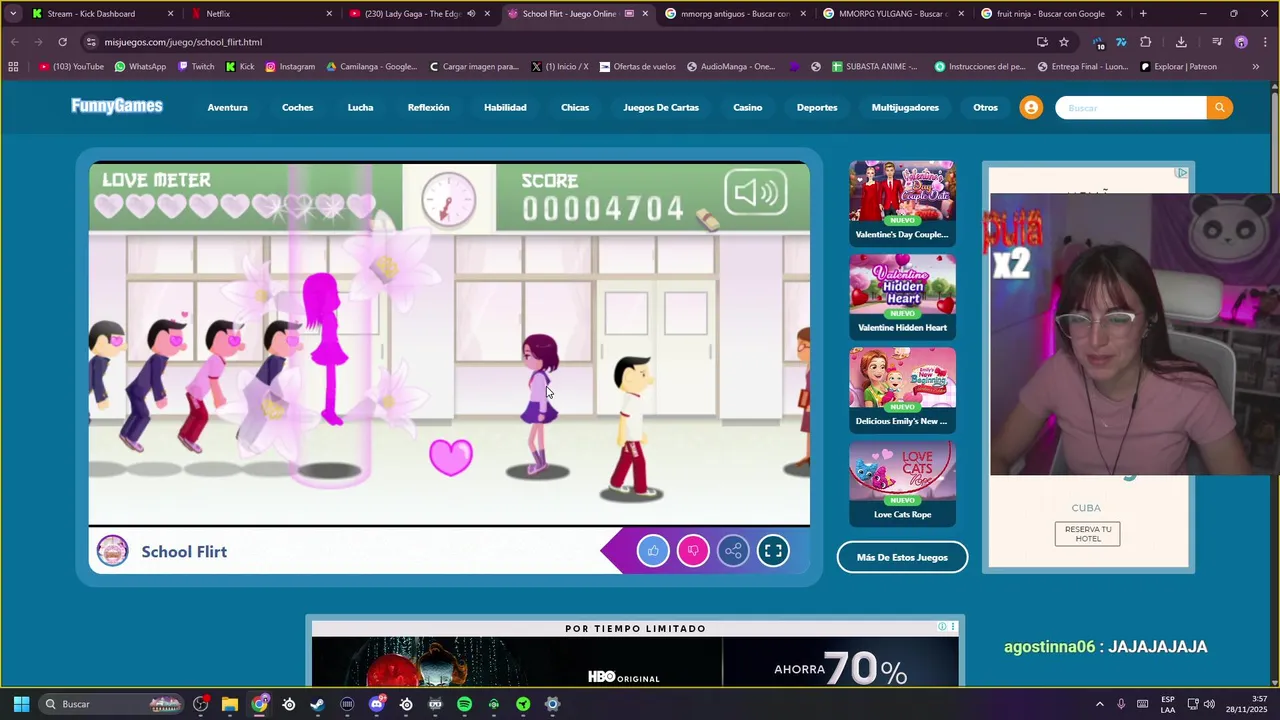1280x720 pixels.
Task: Click taskbar Buscar search box
Action: (112, 704)
